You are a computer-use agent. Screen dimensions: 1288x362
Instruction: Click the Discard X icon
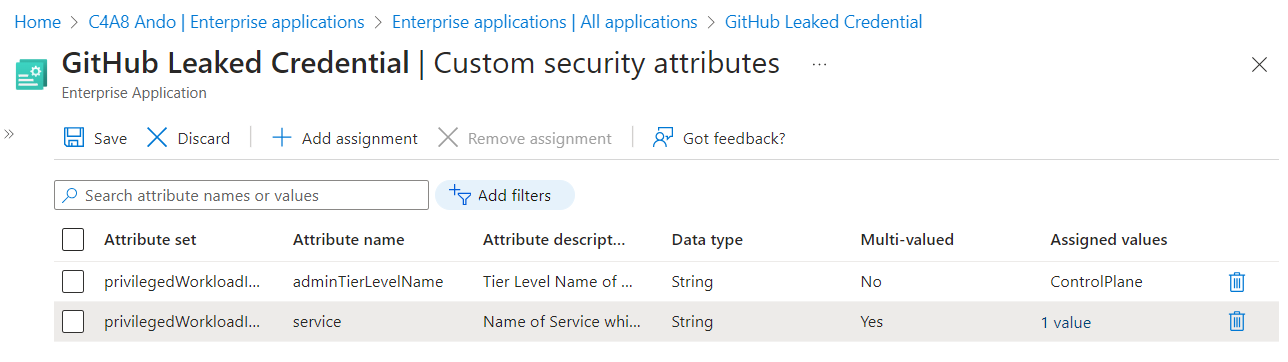pyautogui.click(x=157, y=138)
